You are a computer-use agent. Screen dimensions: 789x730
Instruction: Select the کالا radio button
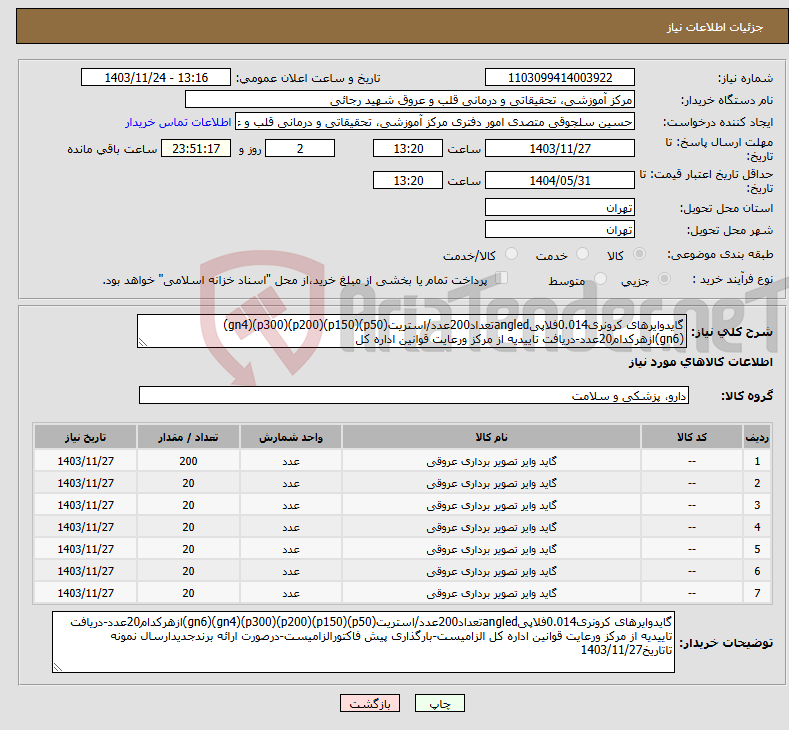639,254
